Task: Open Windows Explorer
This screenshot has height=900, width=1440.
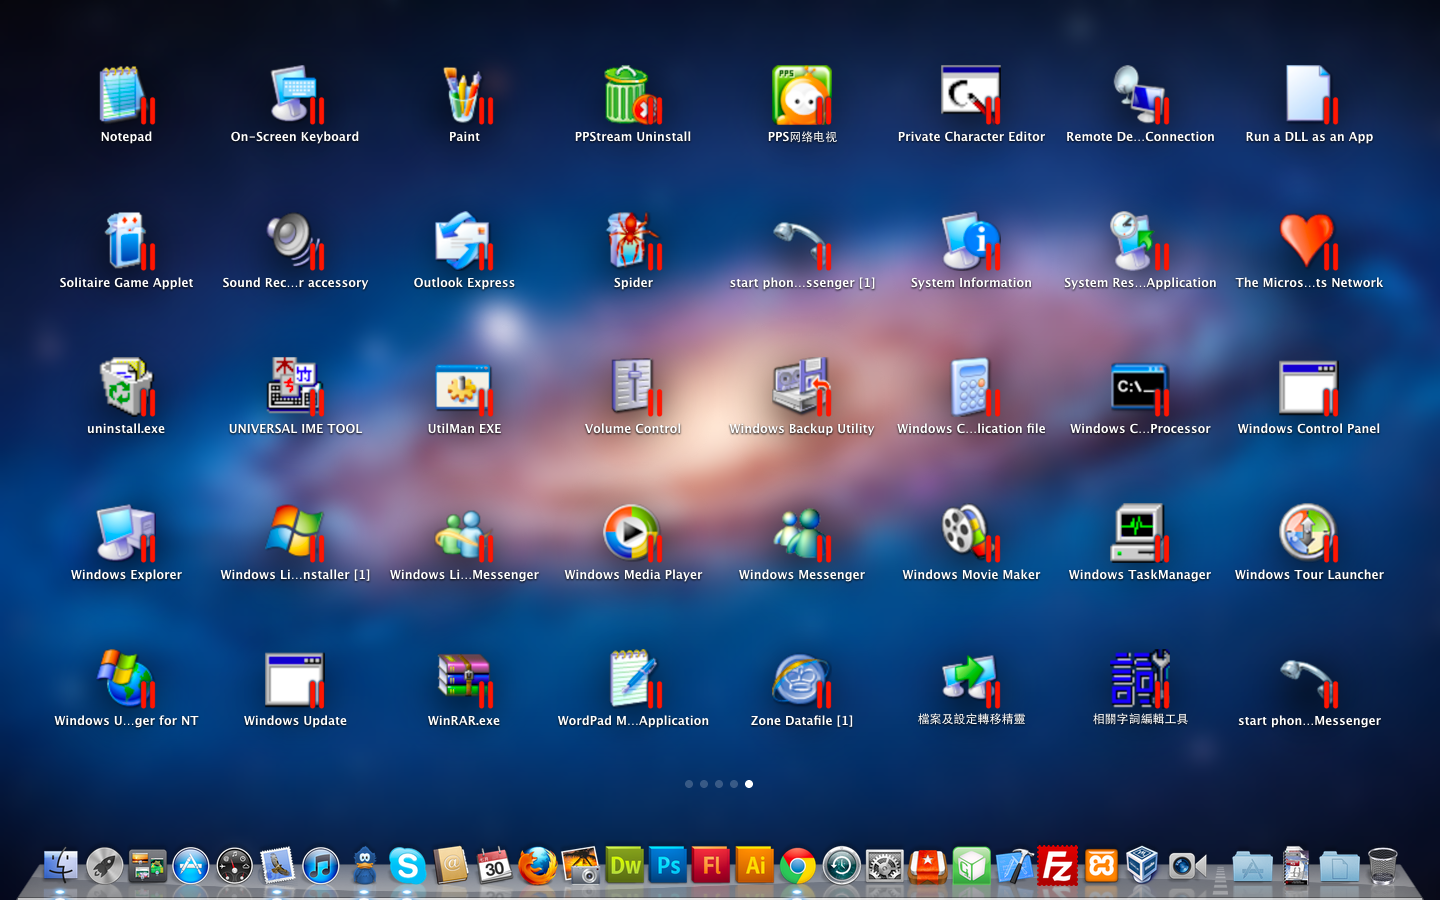Action: (x=126, y=533)
